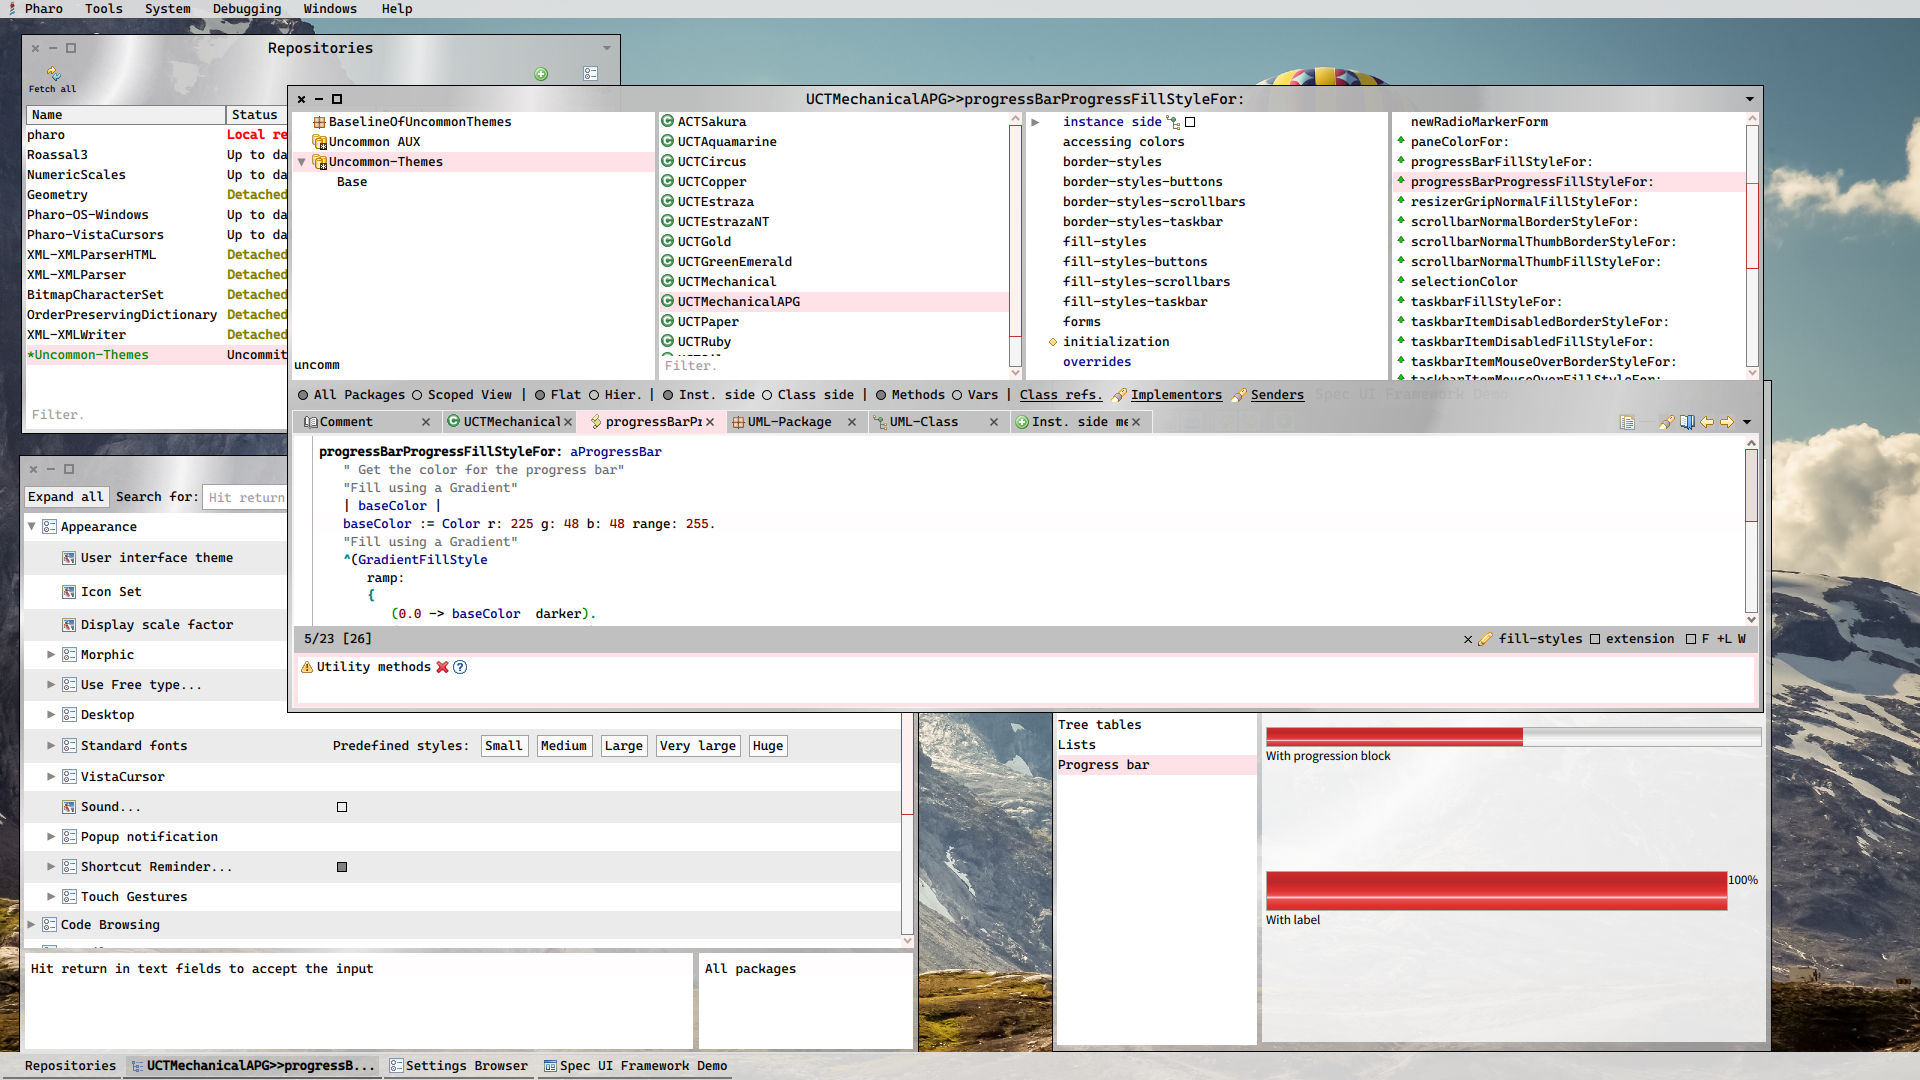Click the Fetch all repositories icon
The width and height of the screenshot is (1920, 1080).
point(53,74)
